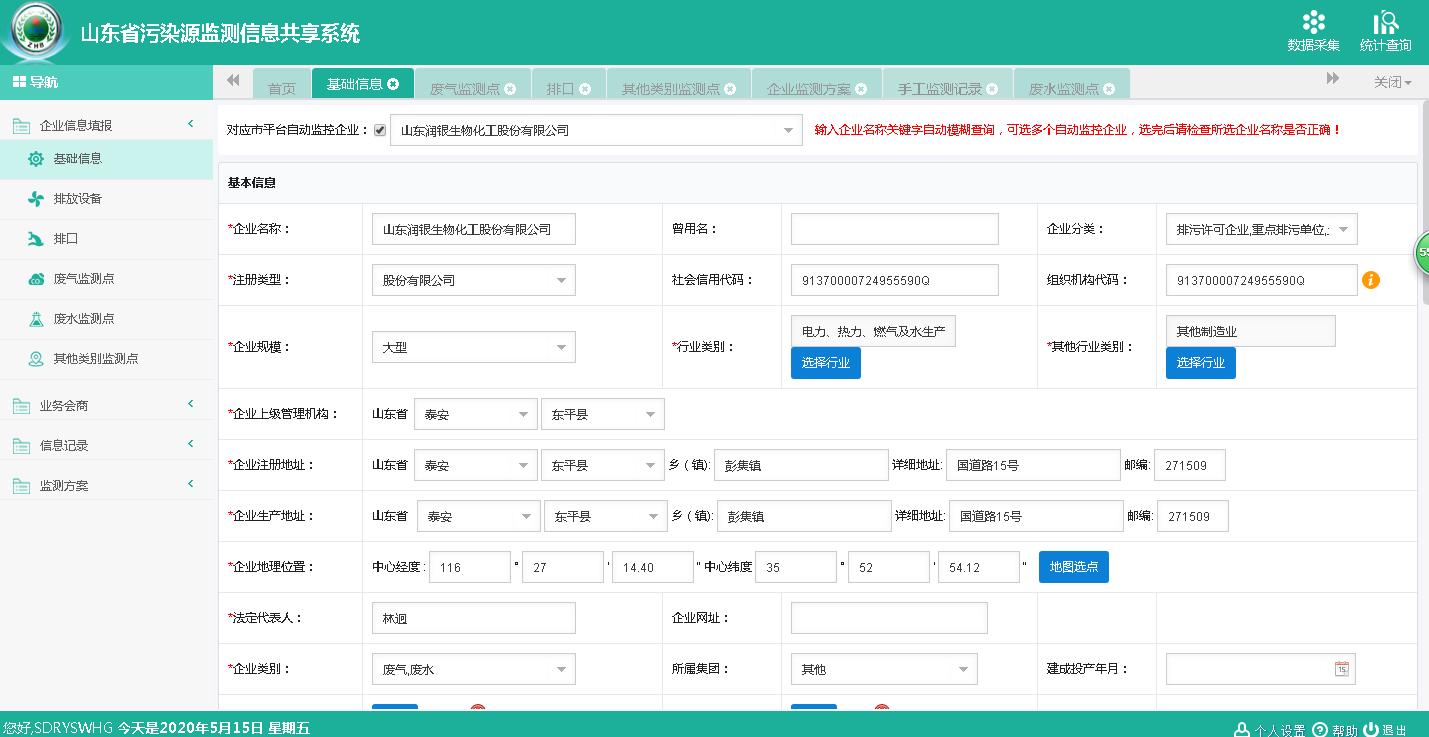
Task: Click the 排放设备 fan icon in sidebar
Action: click(36, 199)
